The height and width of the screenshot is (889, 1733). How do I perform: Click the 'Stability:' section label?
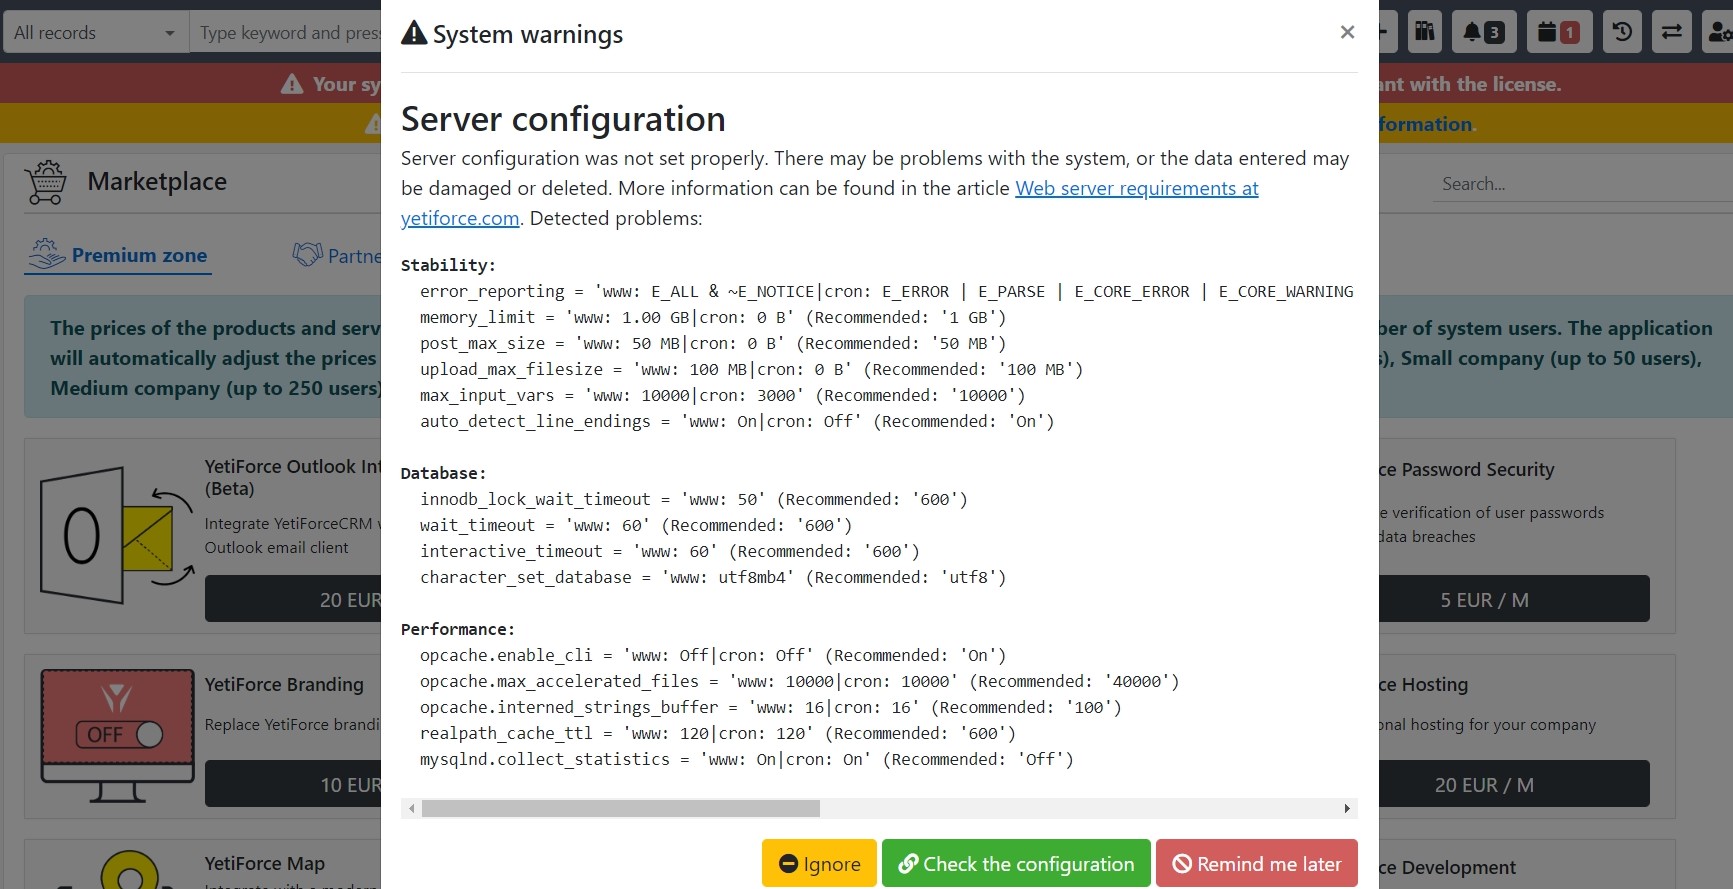[x=448, y=265]
